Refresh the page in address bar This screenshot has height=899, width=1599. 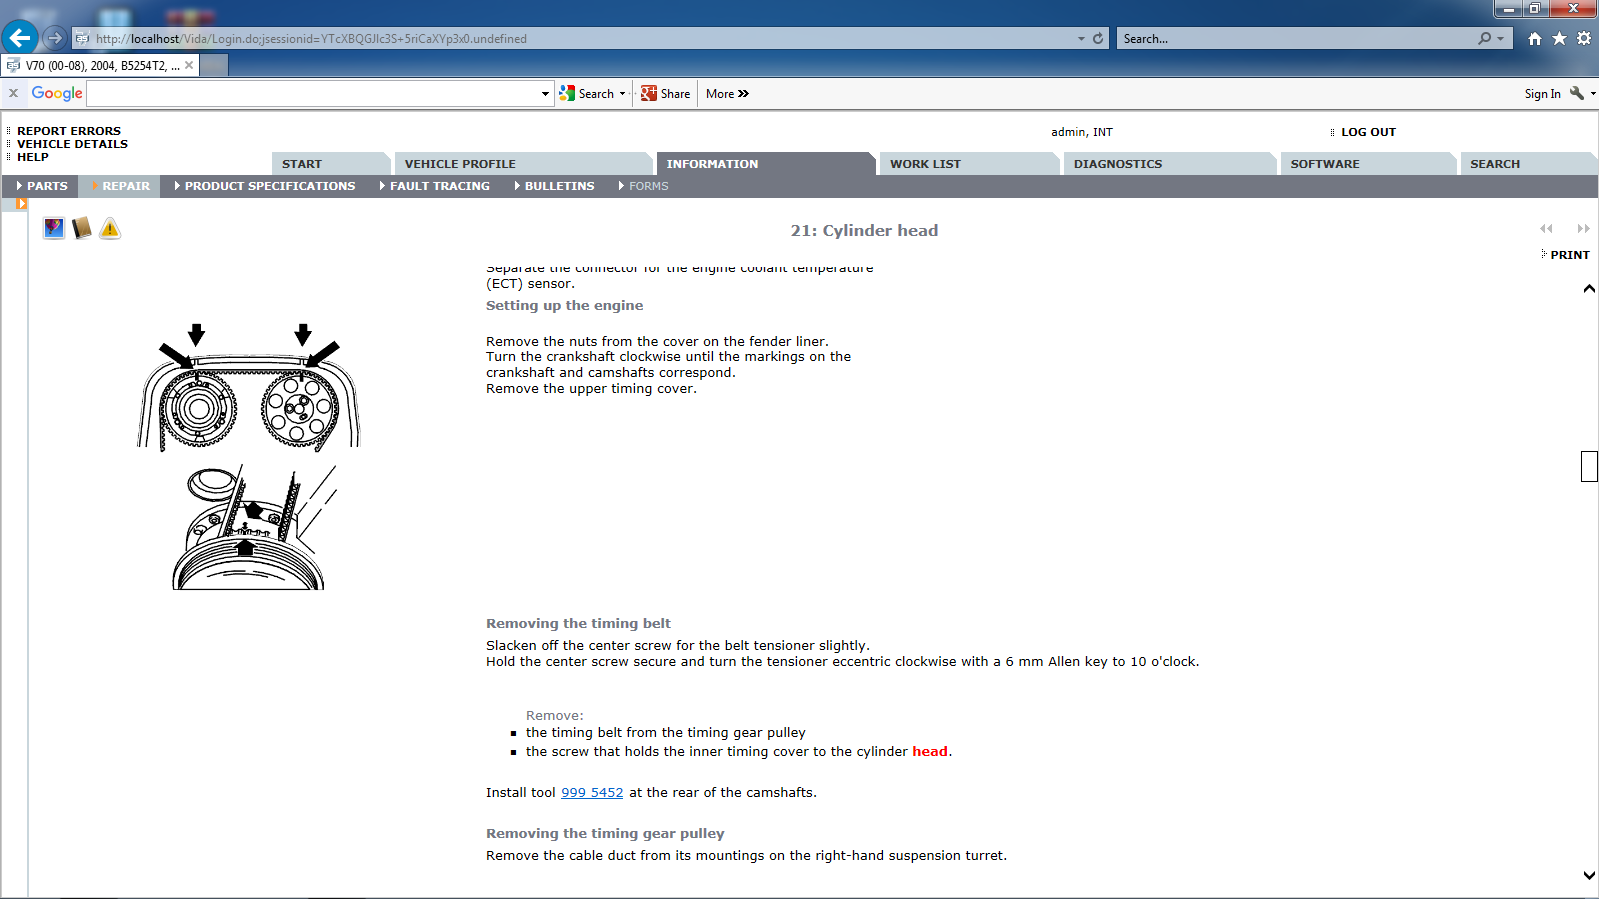pos(1098,38)
